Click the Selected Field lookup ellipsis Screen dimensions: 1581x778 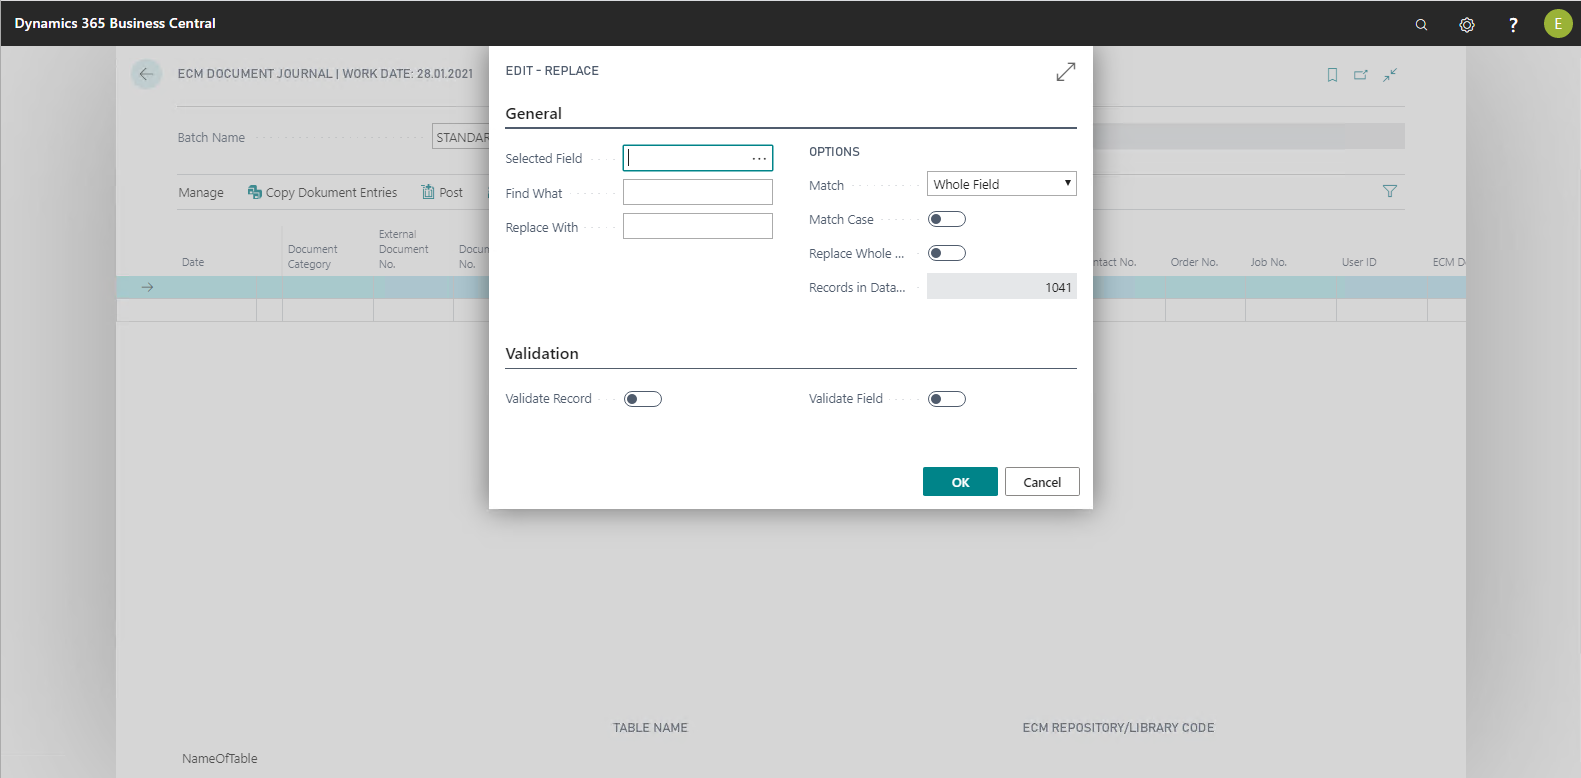pyautogui.click(x=759, y=158)
